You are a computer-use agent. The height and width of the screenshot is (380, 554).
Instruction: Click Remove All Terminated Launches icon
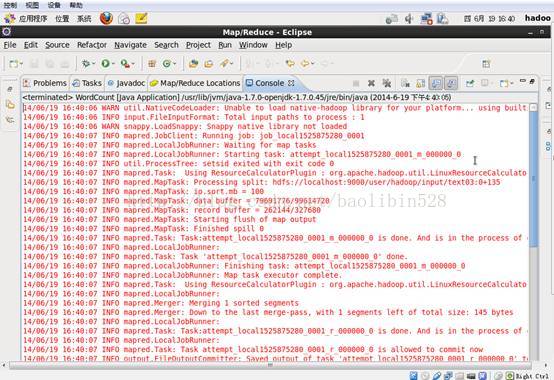click(x=387, y=83)
